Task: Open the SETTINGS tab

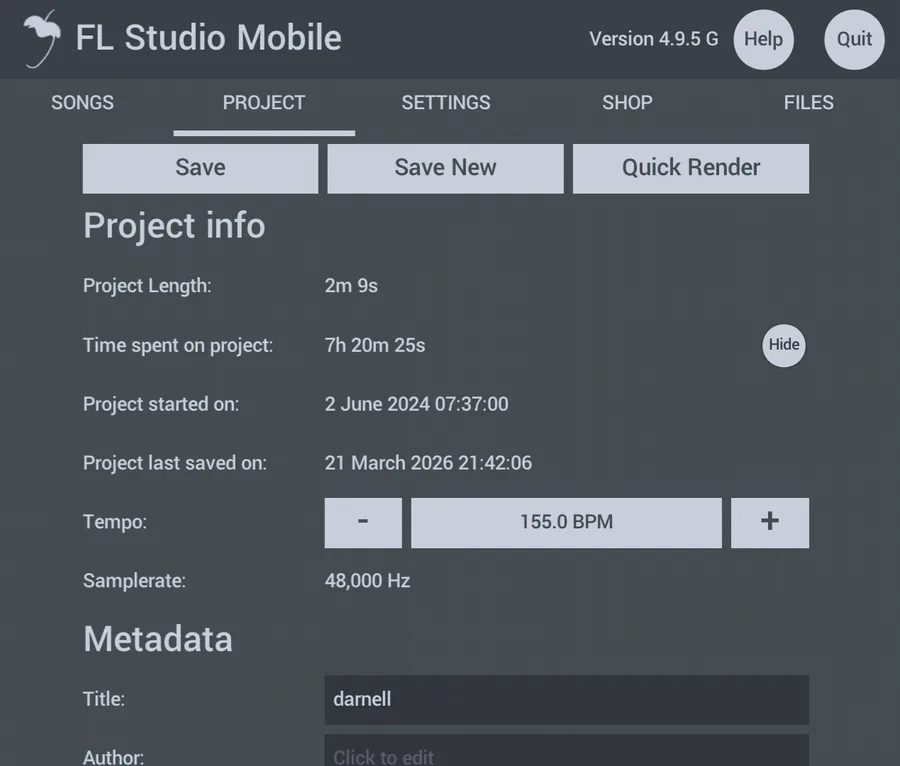Action: (x=446, y=103)
